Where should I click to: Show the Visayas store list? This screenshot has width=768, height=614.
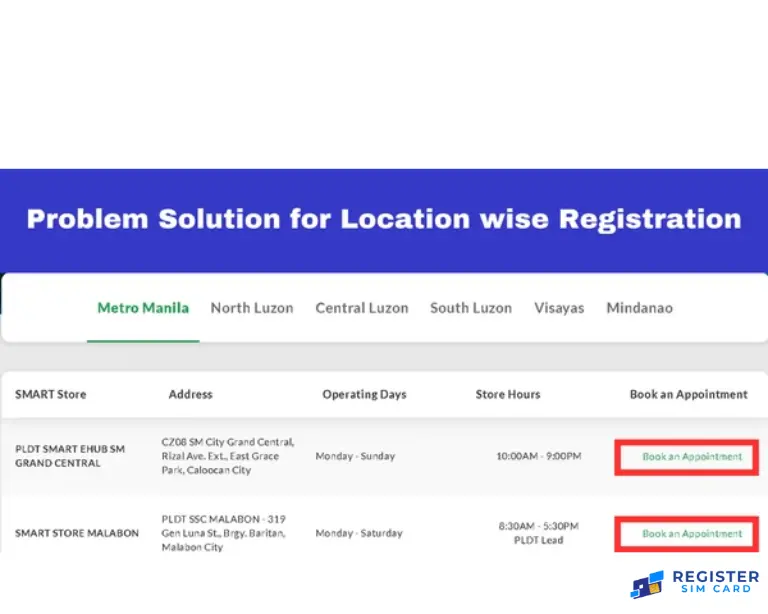coord(559,308)
